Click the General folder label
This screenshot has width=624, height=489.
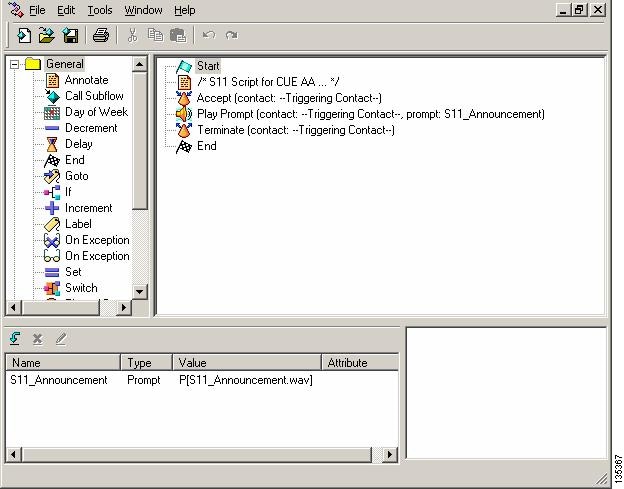65,64
